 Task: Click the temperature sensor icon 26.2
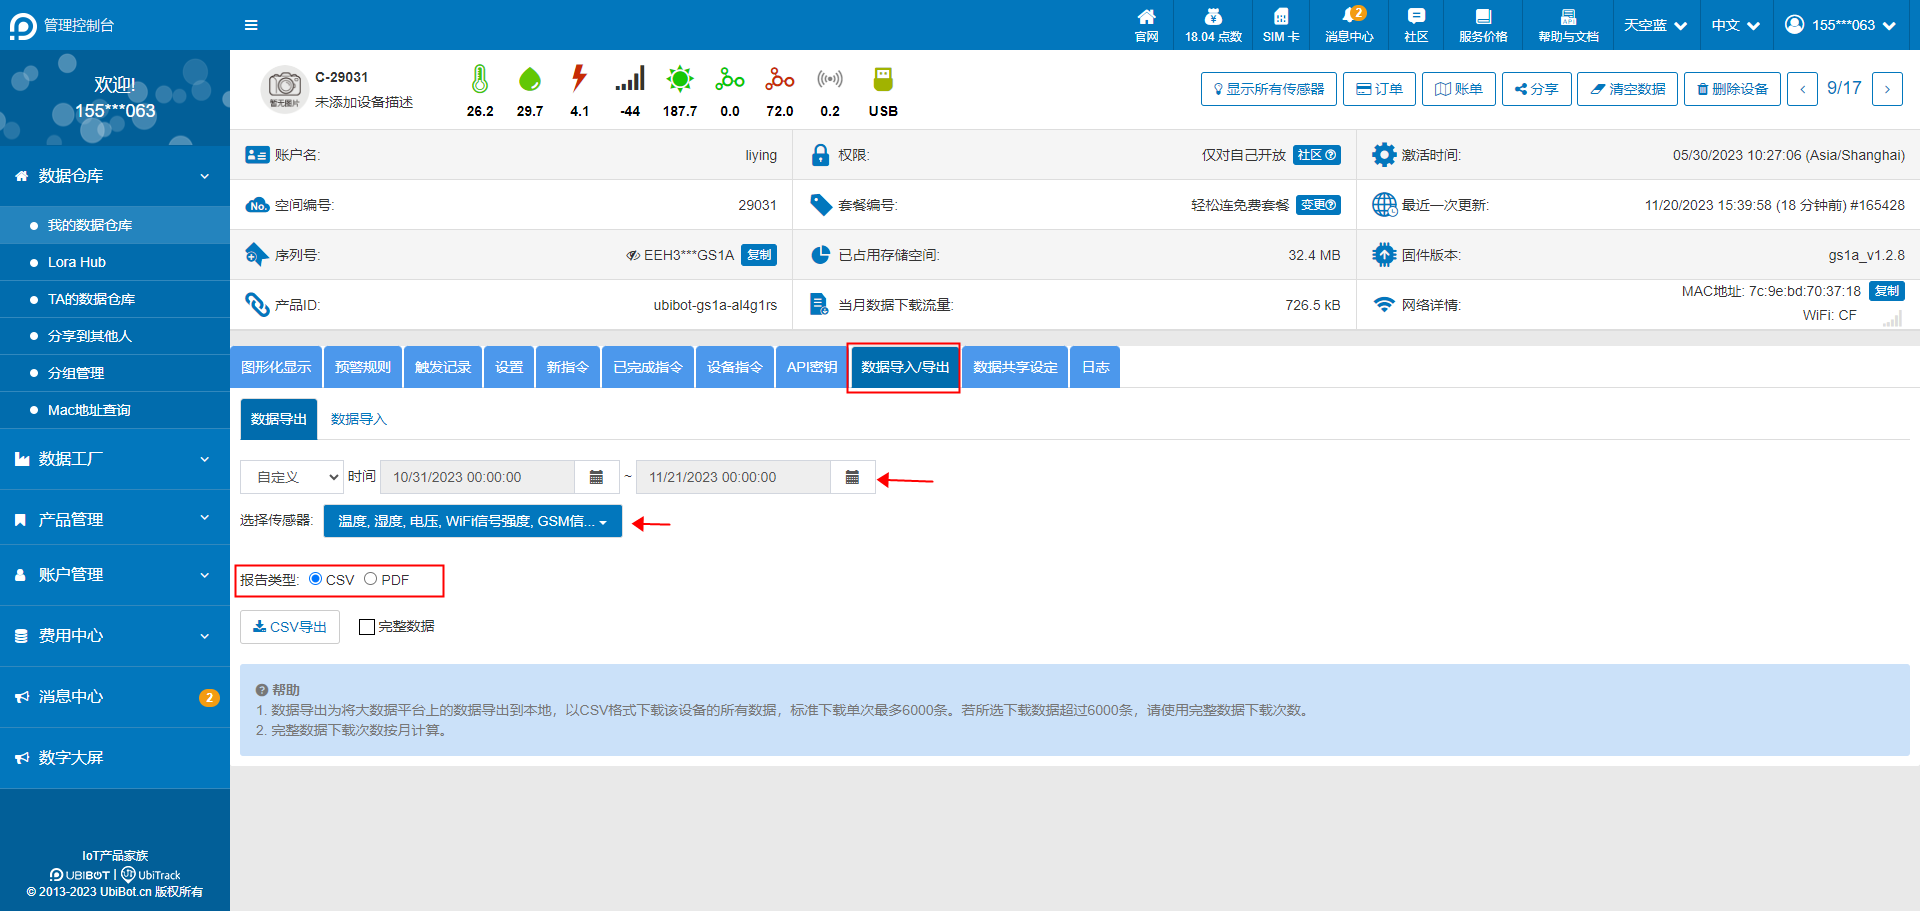coord(480,79)
